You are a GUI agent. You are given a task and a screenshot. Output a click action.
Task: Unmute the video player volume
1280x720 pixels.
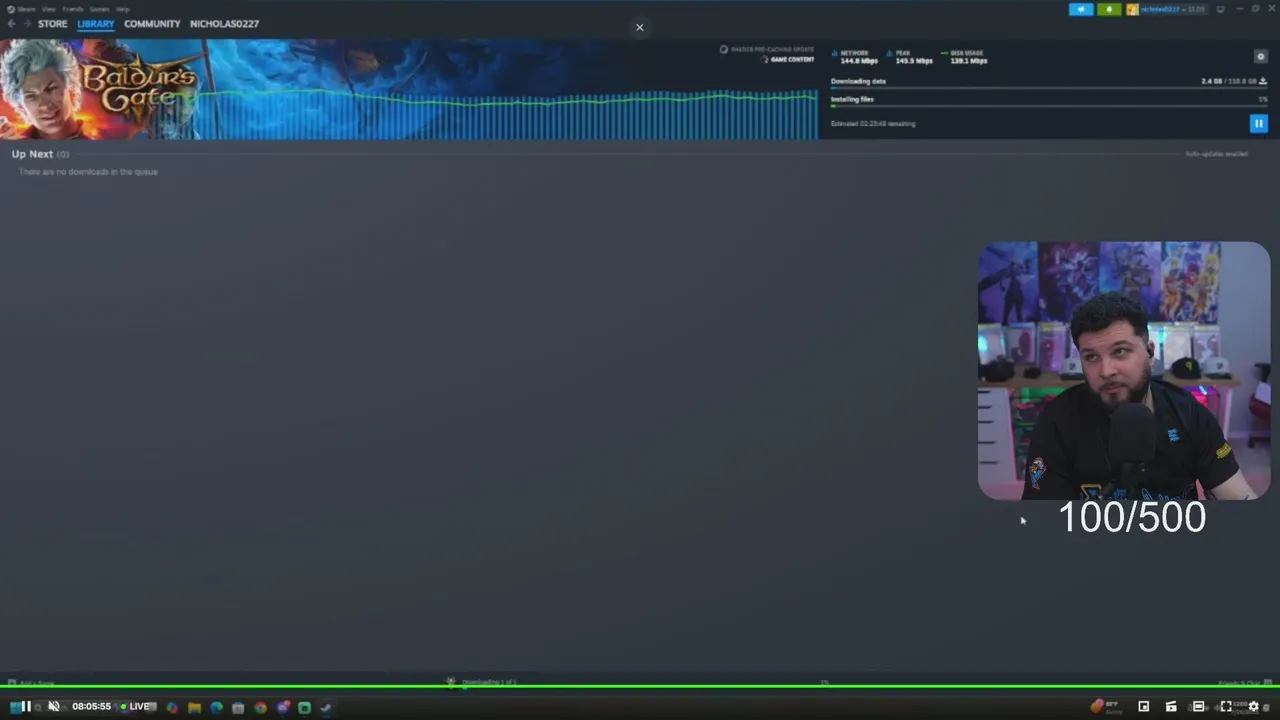pyautogui.click(x=54, y=706)
